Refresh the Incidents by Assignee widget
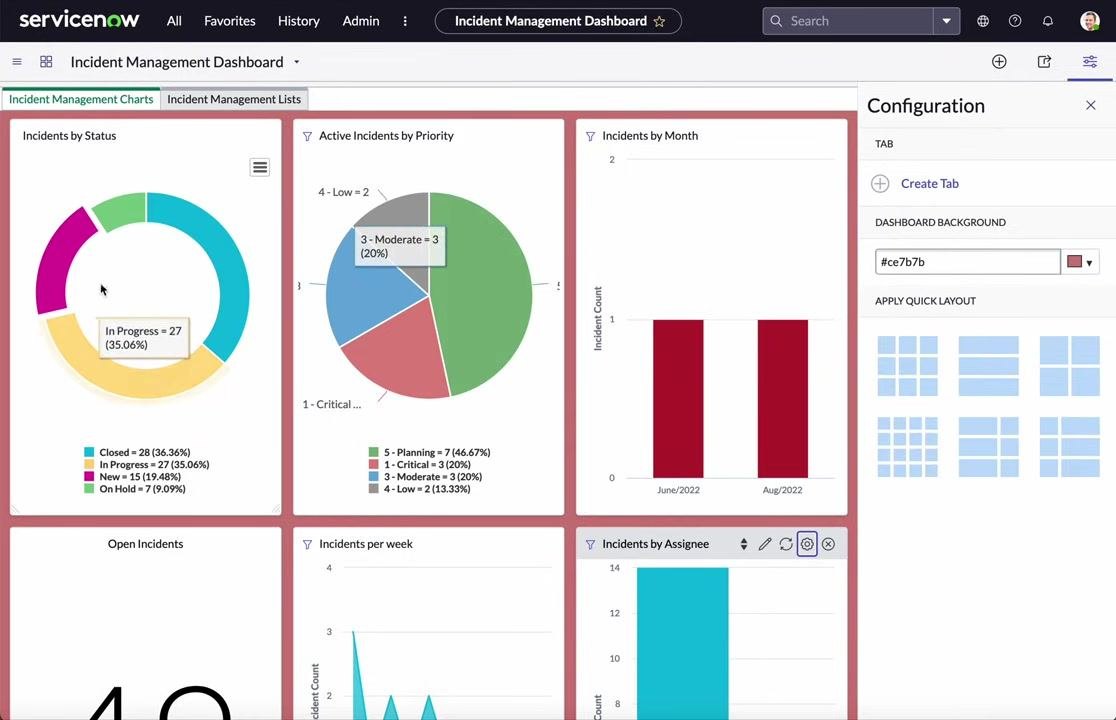This screenshot has width=1116, height=720. click(x=786, y=544)
